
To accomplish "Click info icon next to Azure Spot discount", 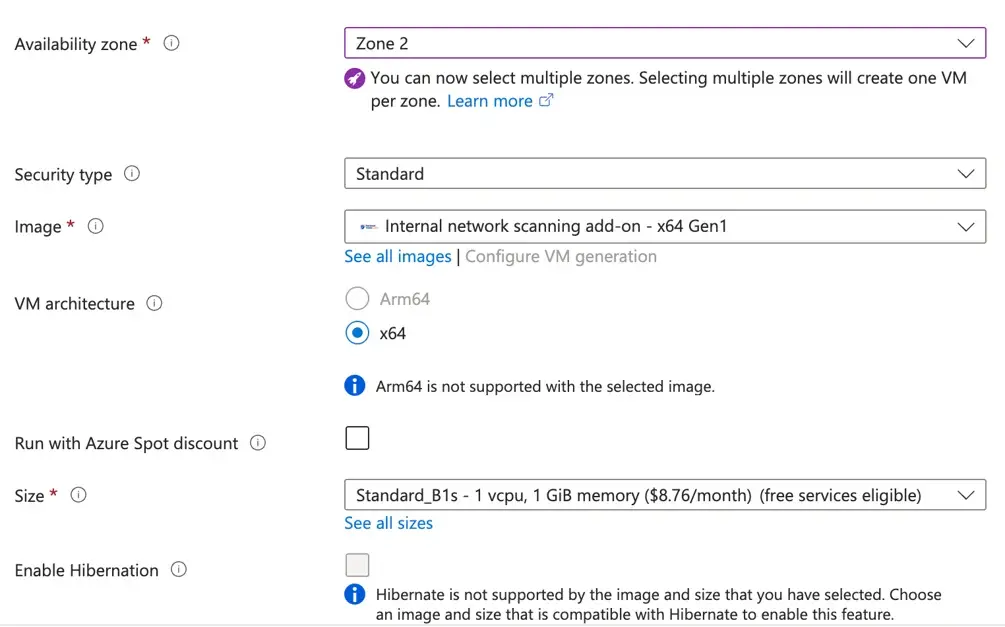I will pos(258,443).
